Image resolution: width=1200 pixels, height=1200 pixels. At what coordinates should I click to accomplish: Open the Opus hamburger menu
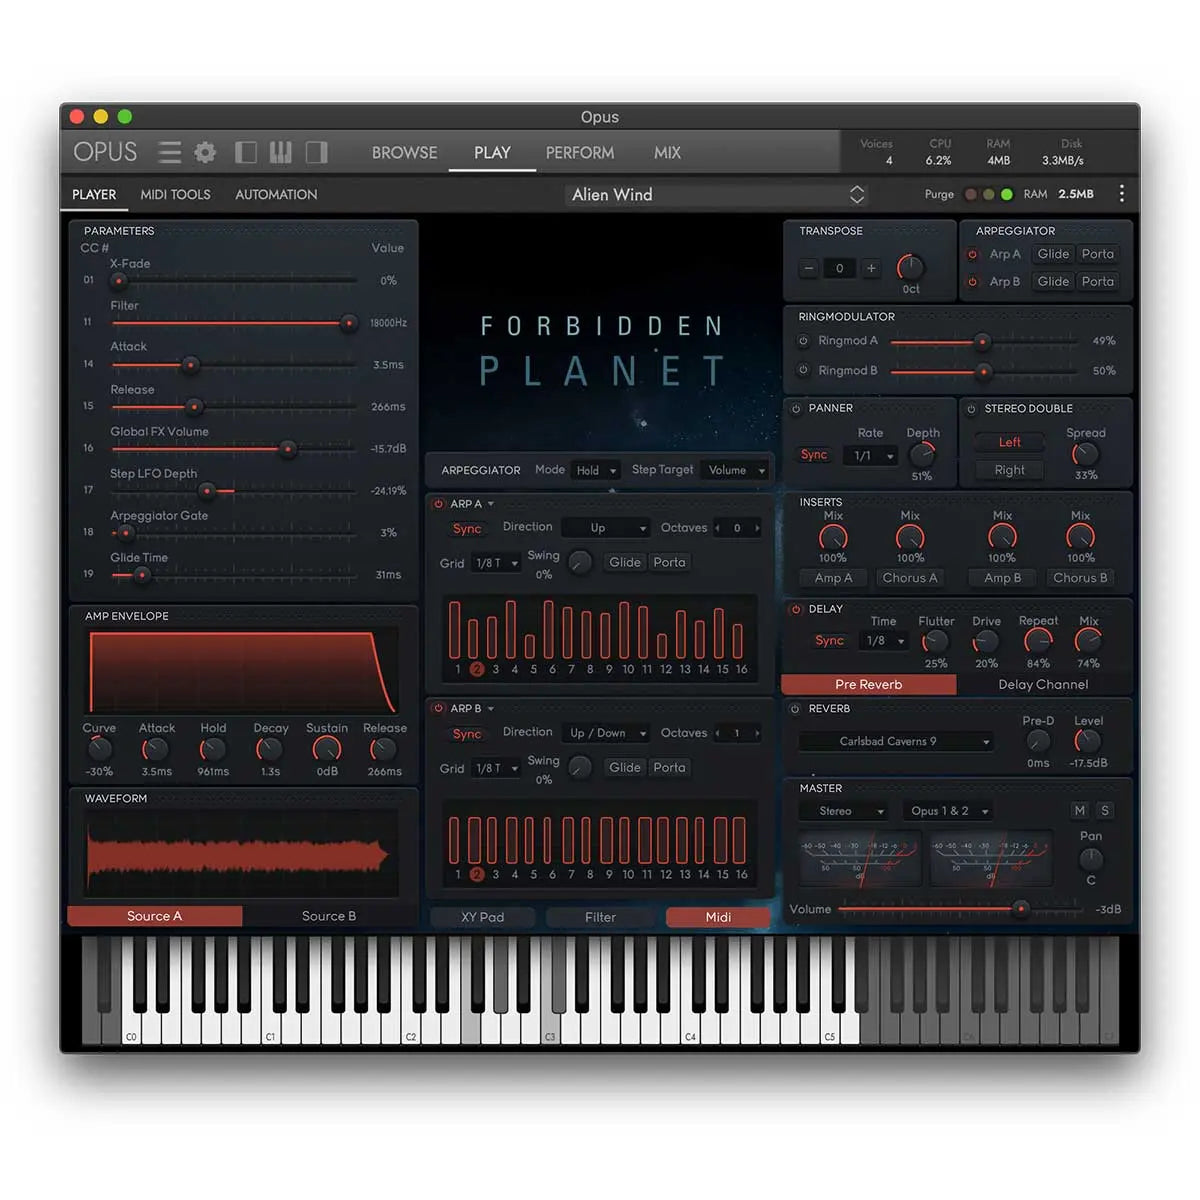pyautogui.click(x=169, y=152)
